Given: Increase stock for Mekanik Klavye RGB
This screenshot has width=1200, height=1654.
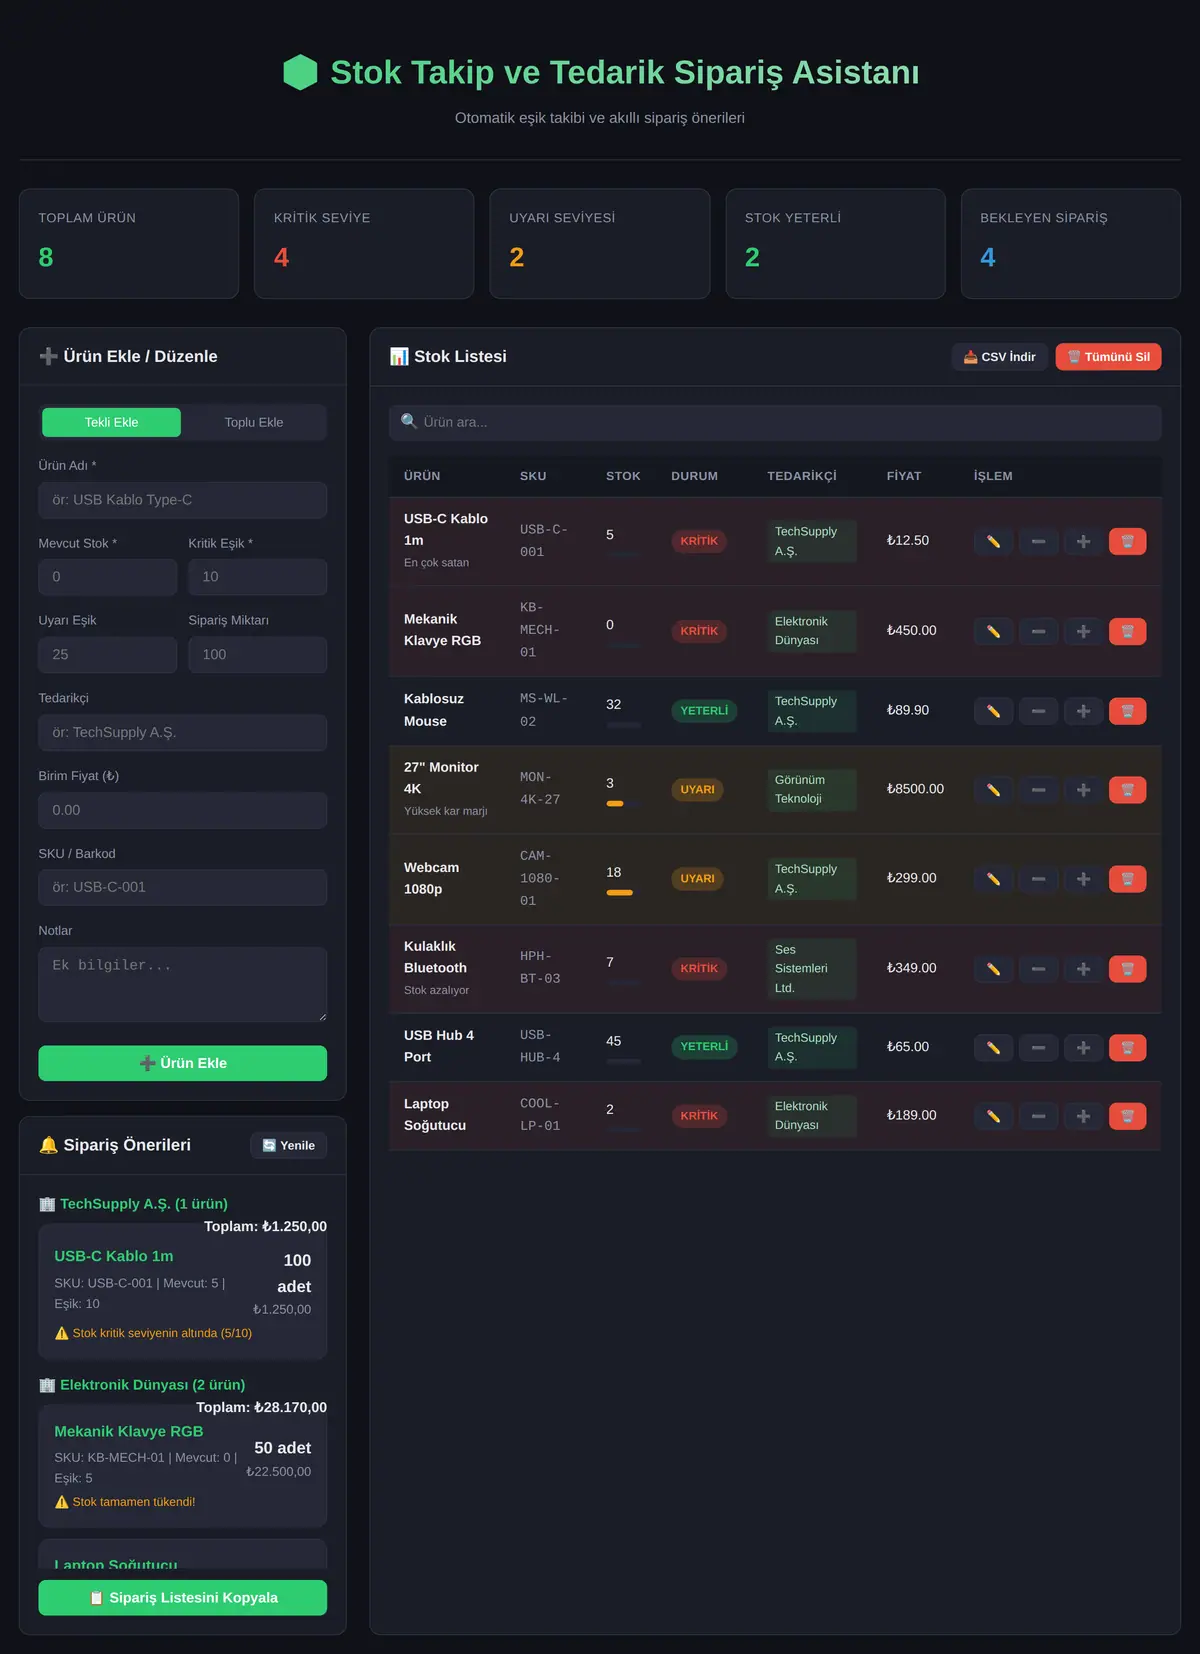Looking at the screenshot, I should click(x=1083, y=631).
